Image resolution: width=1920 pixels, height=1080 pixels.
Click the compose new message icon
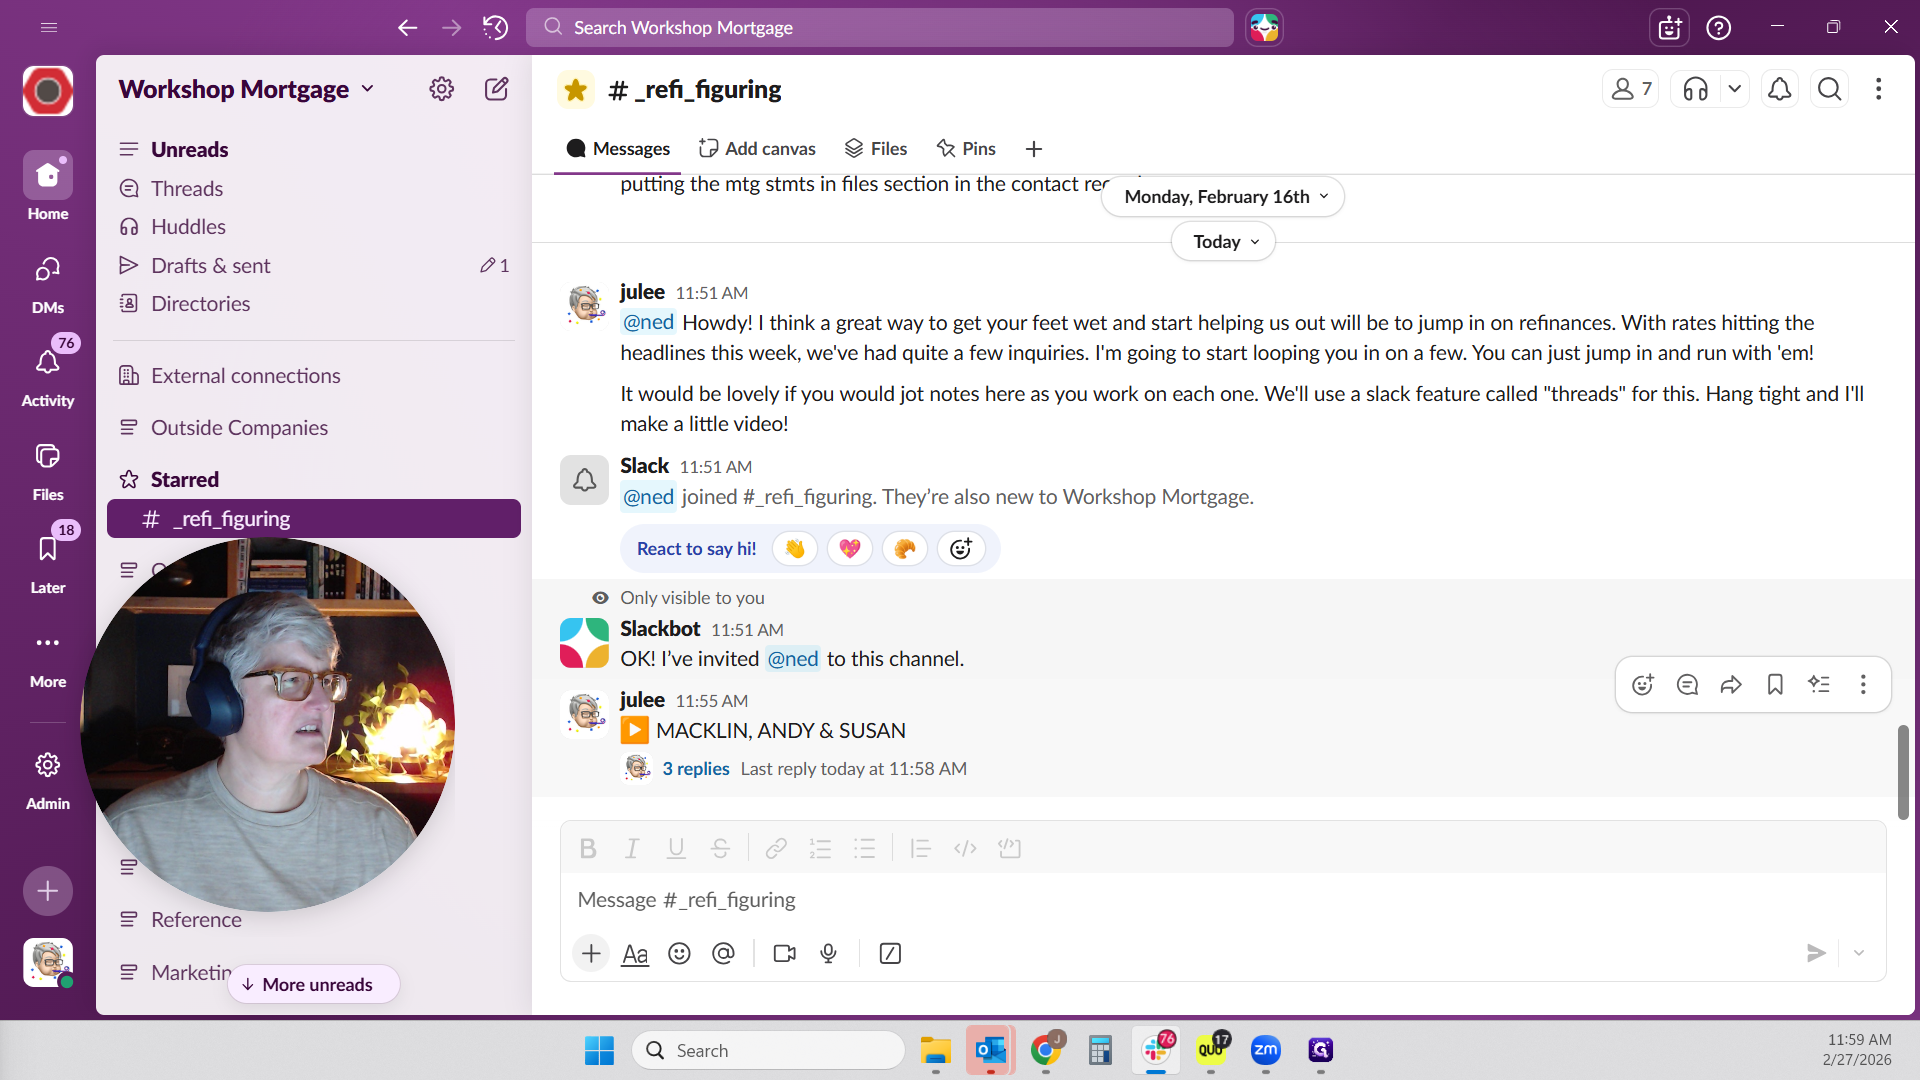click(496, 89)
